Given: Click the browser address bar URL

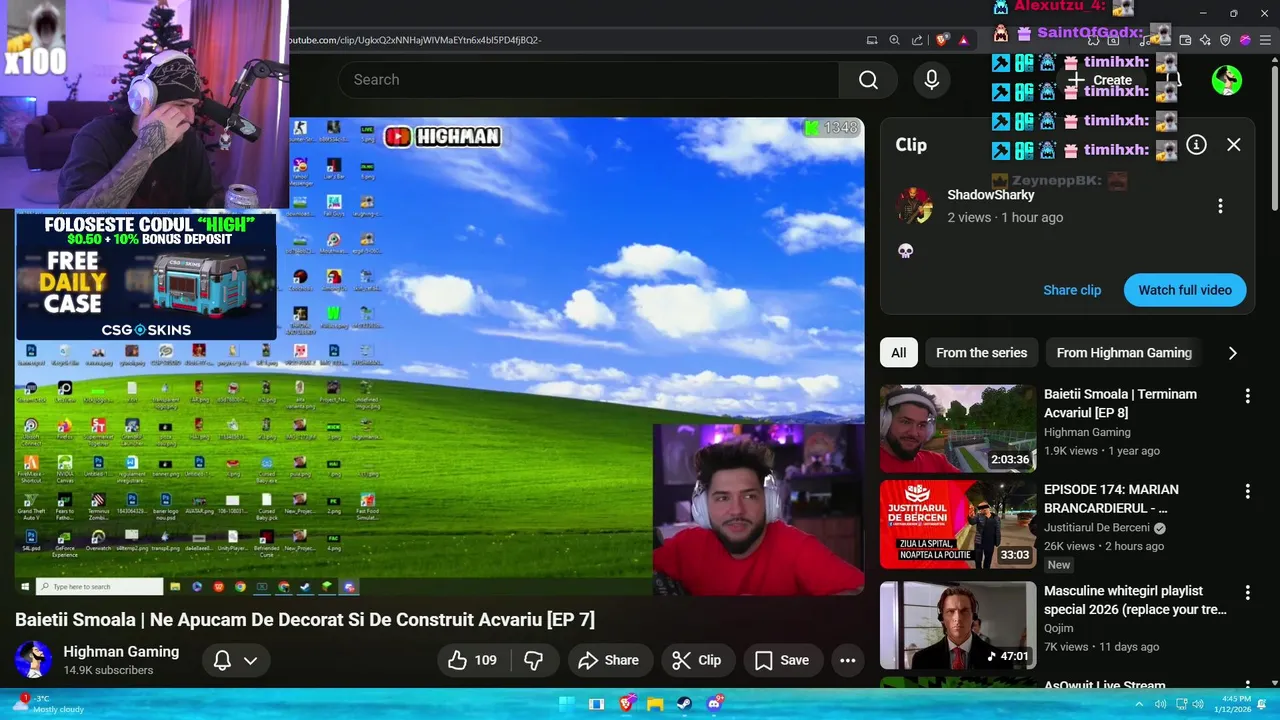Looking at the screenshot, I should tap(415, 40).
